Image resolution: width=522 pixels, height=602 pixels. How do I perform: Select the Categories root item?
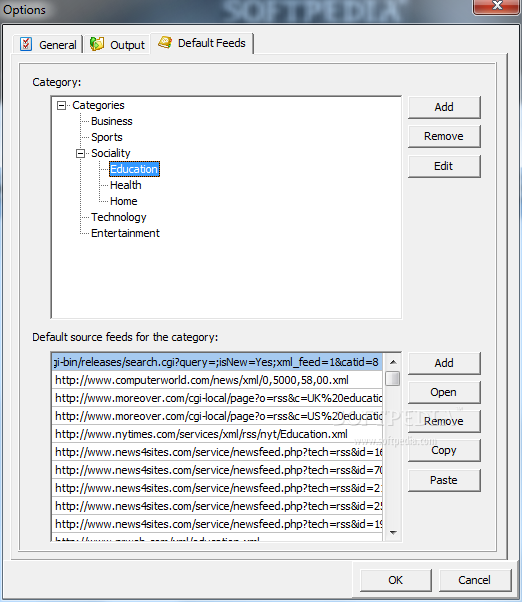click(98, 105)
